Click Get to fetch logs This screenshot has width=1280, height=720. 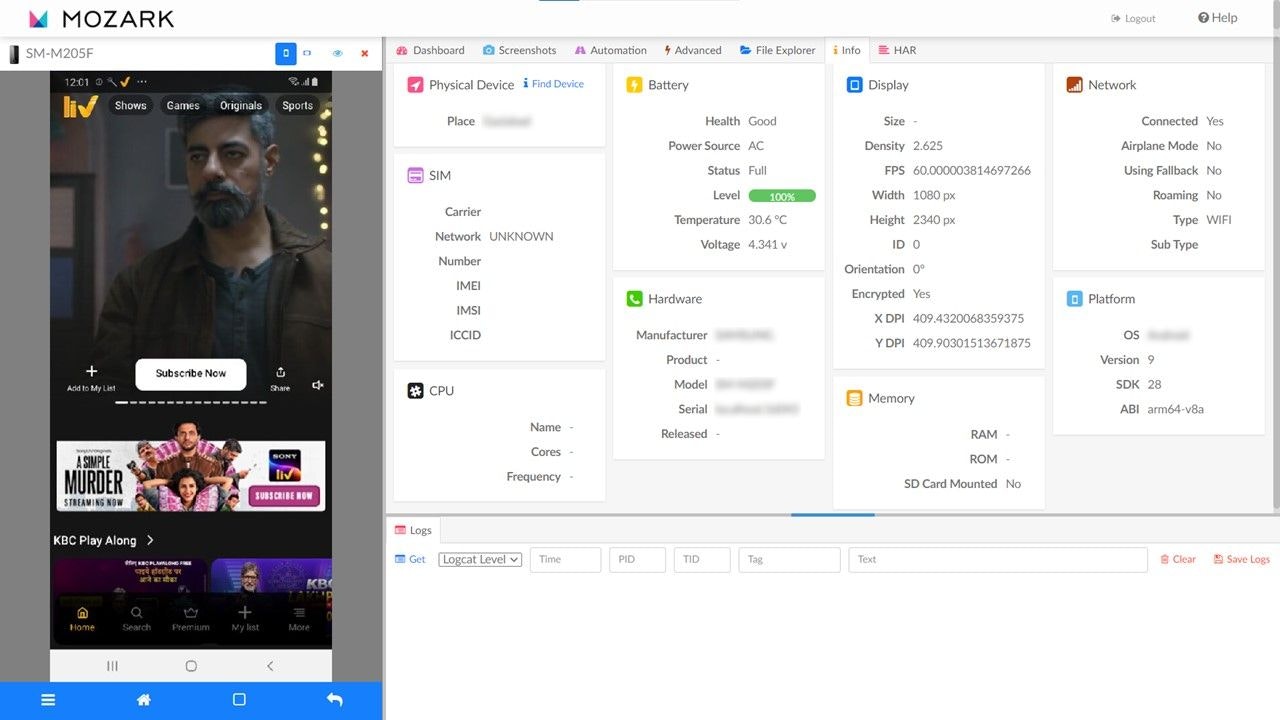click(410, 559)
